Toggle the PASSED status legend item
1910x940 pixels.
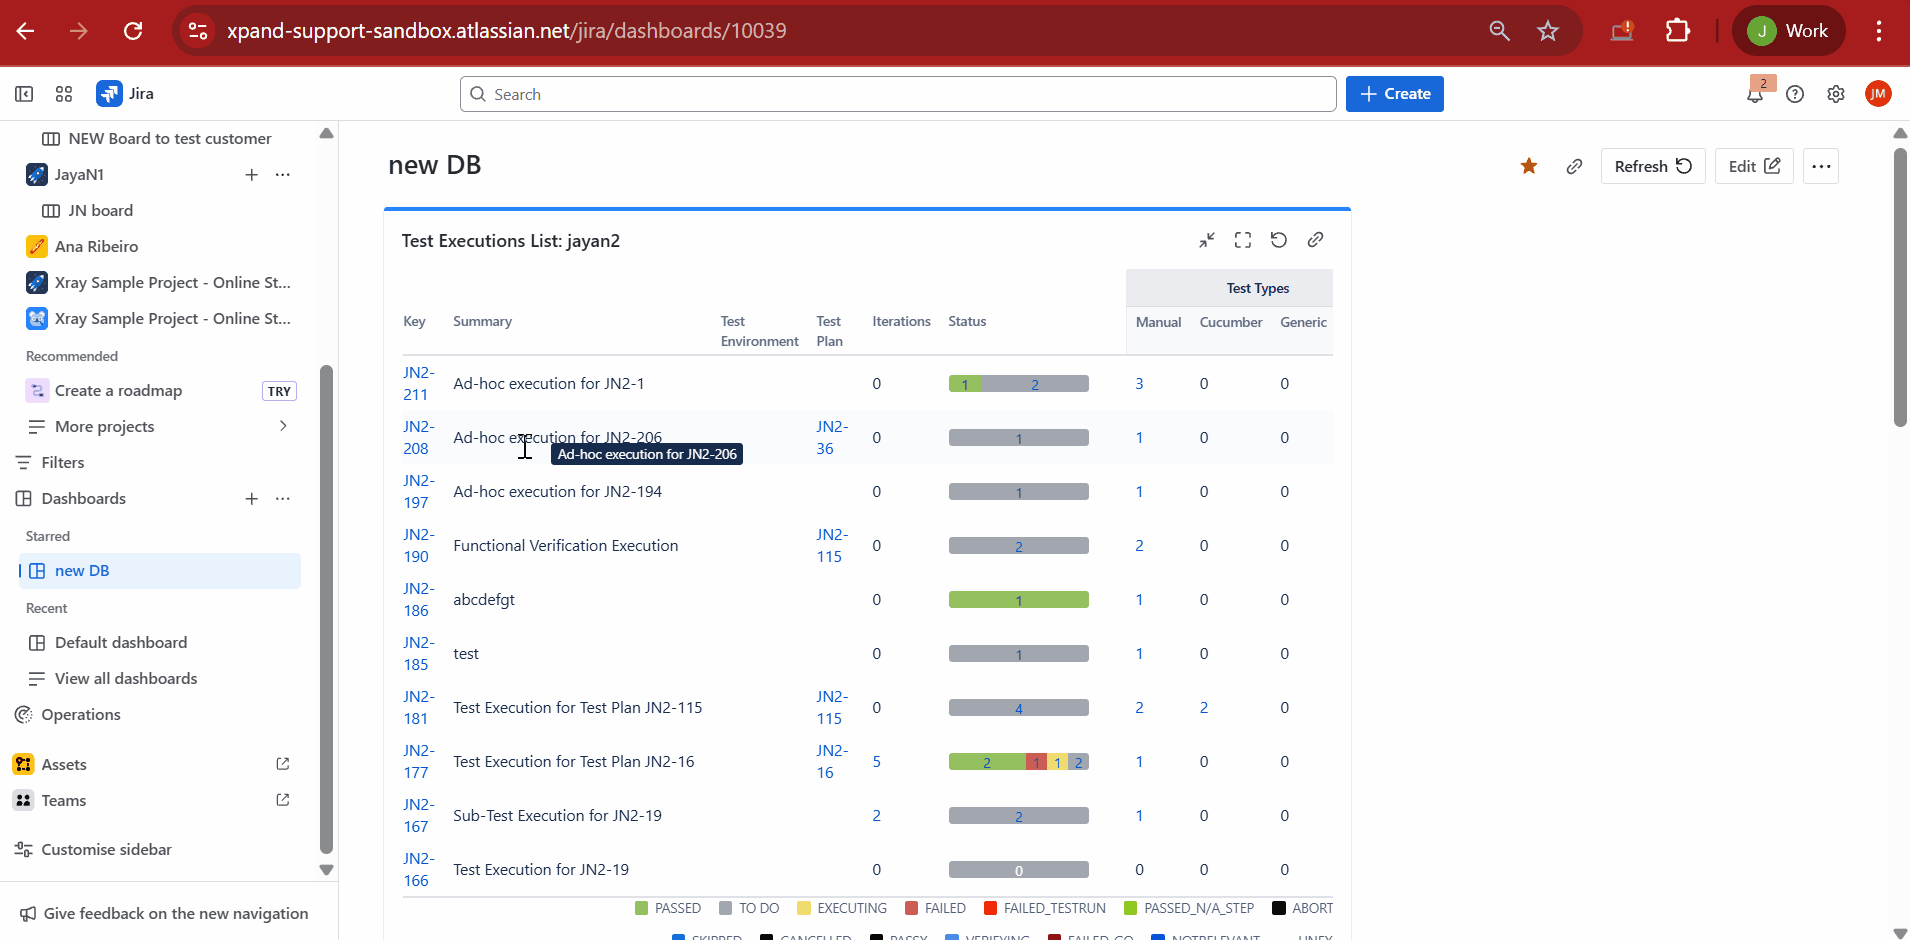[668, 908]
